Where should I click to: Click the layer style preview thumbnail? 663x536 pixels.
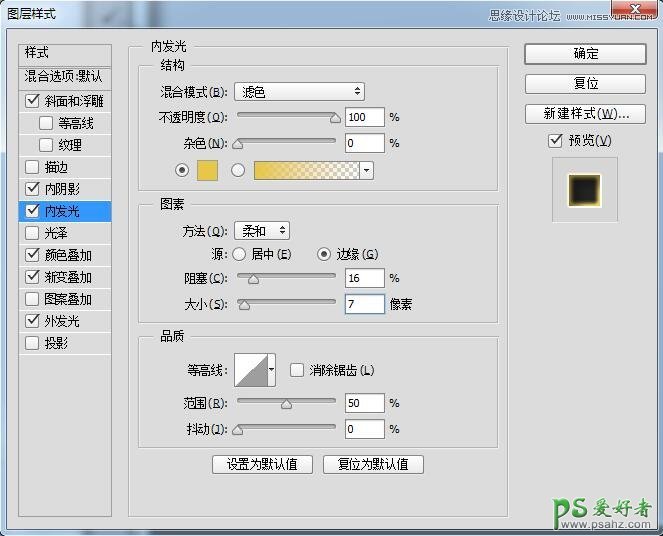pyautogui.click(x=585, y=189)
